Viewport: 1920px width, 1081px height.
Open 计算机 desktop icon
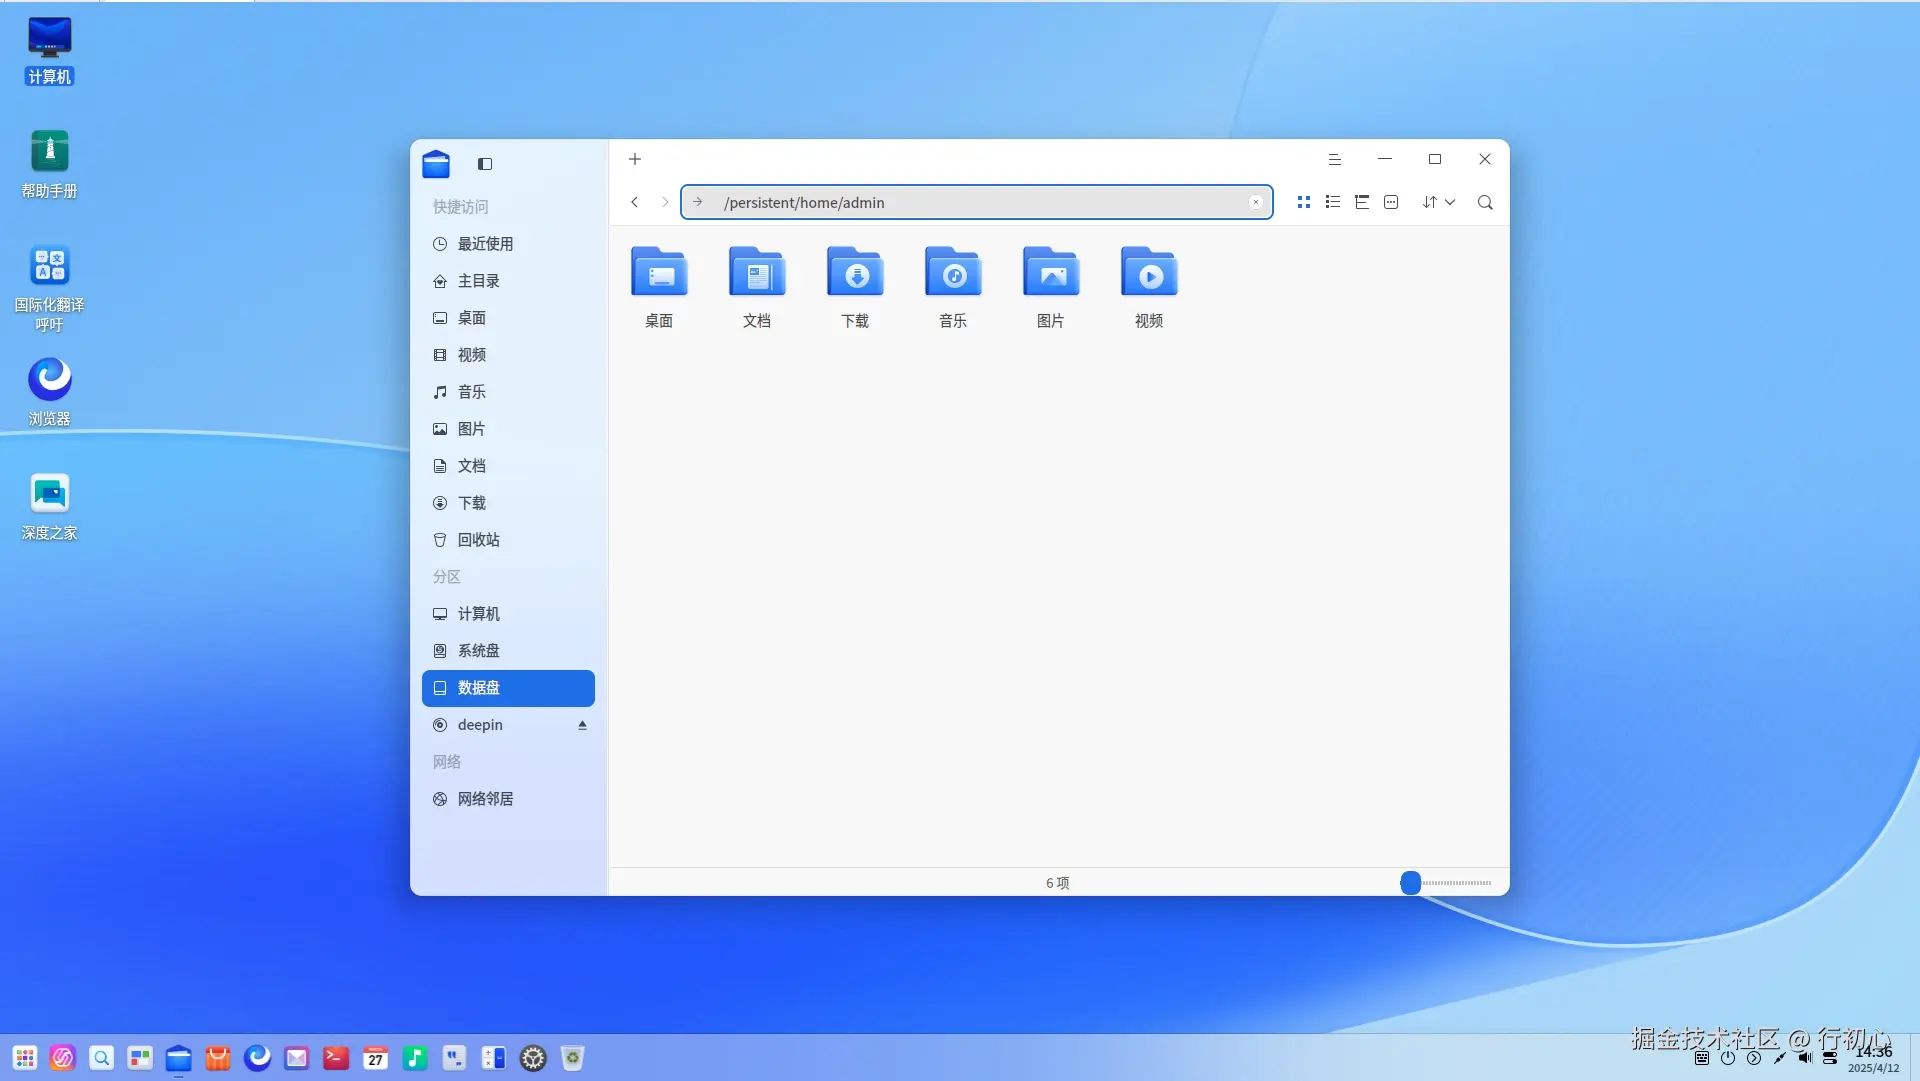(x=50, y=51)
